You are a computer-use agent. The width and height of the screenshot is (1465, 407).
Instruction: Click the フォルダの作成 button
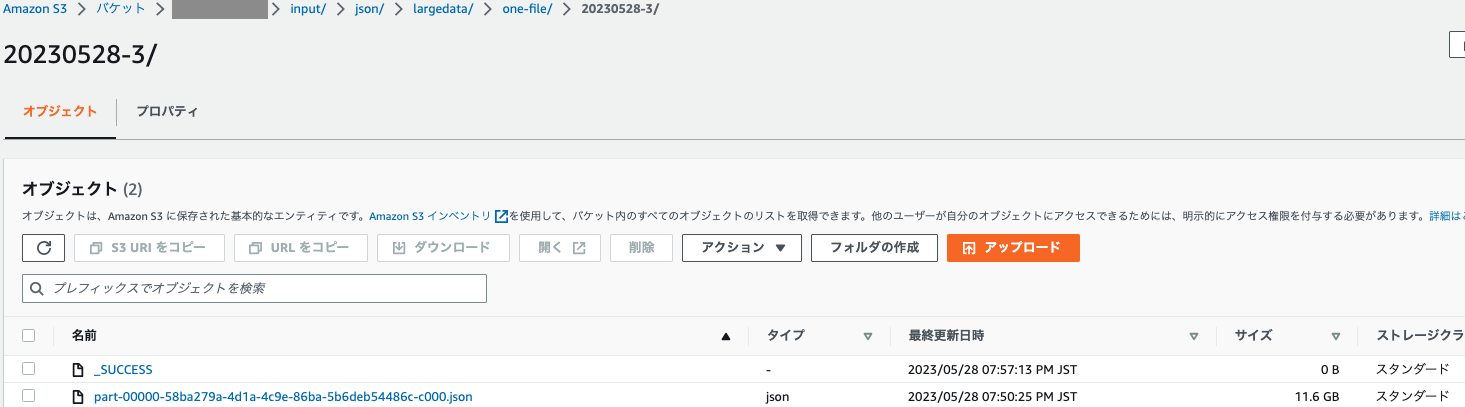click(874, 248)
